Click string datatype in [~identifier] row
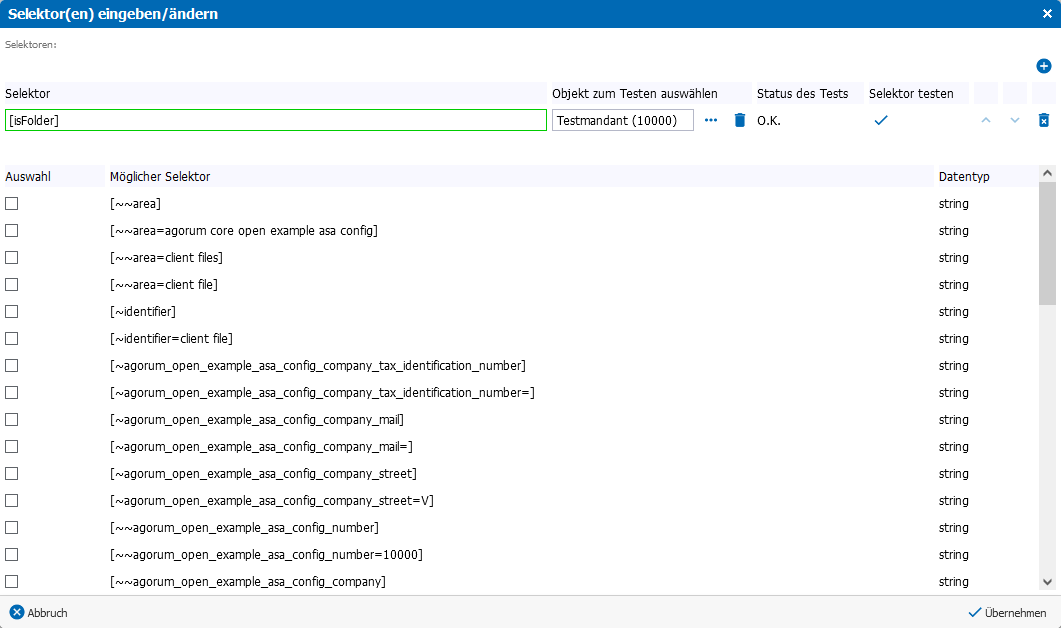1061x628 pixels. click(953, 312)
